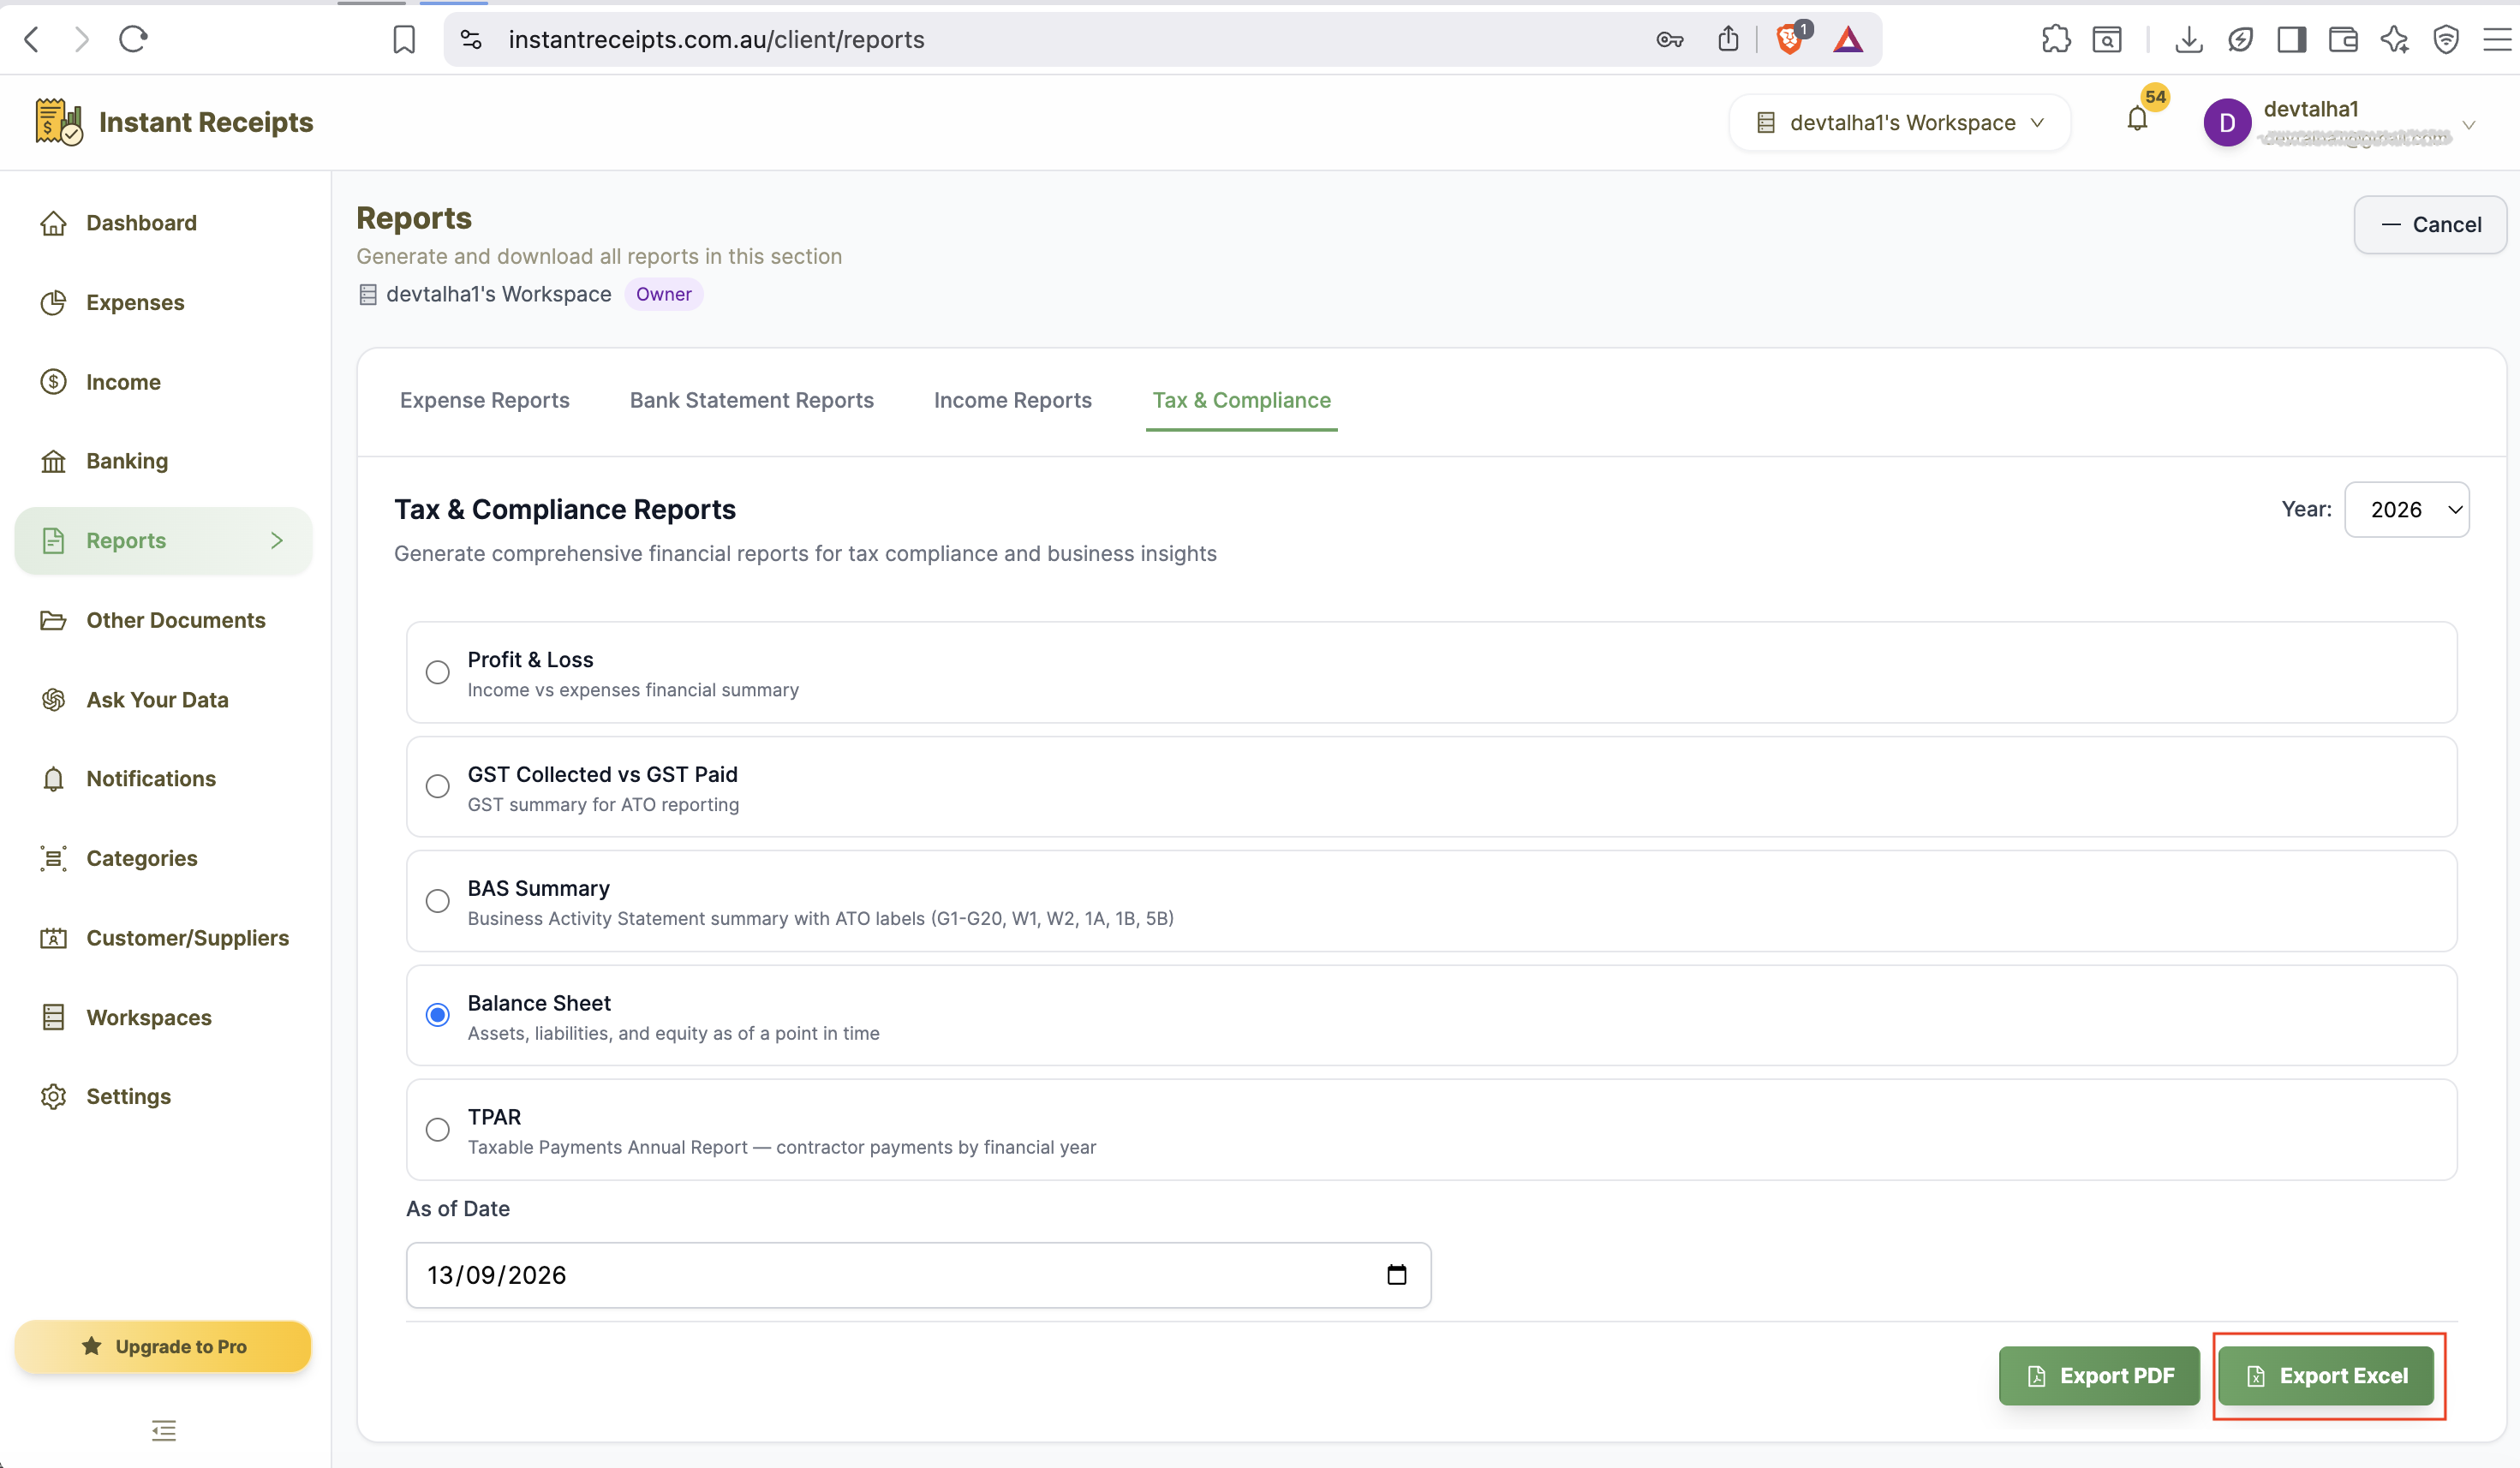Switch to Expense Reports tab
The image size is (2520, 1468).
[x=485, y=400]
